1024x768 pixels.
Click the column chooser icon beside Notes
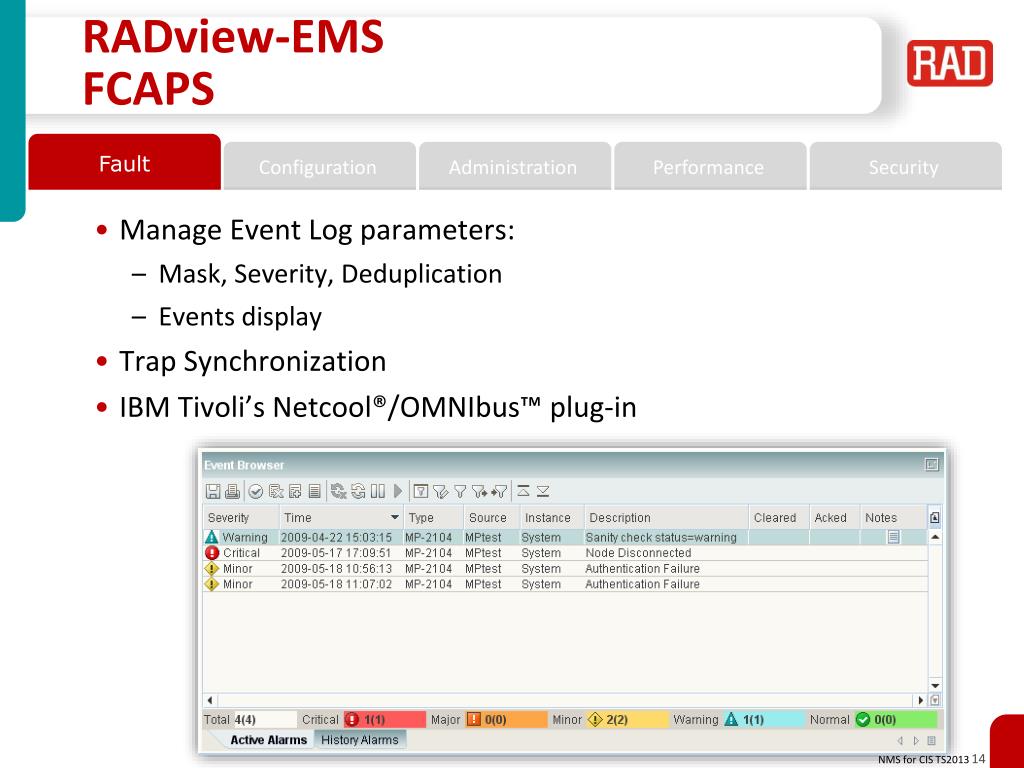pyautogui.click(x=935, y=518)
